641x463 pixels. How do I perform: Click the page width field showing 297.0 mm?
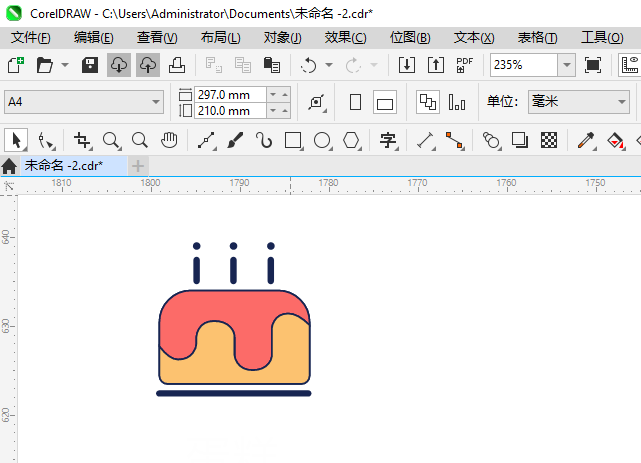pos(230,95)
